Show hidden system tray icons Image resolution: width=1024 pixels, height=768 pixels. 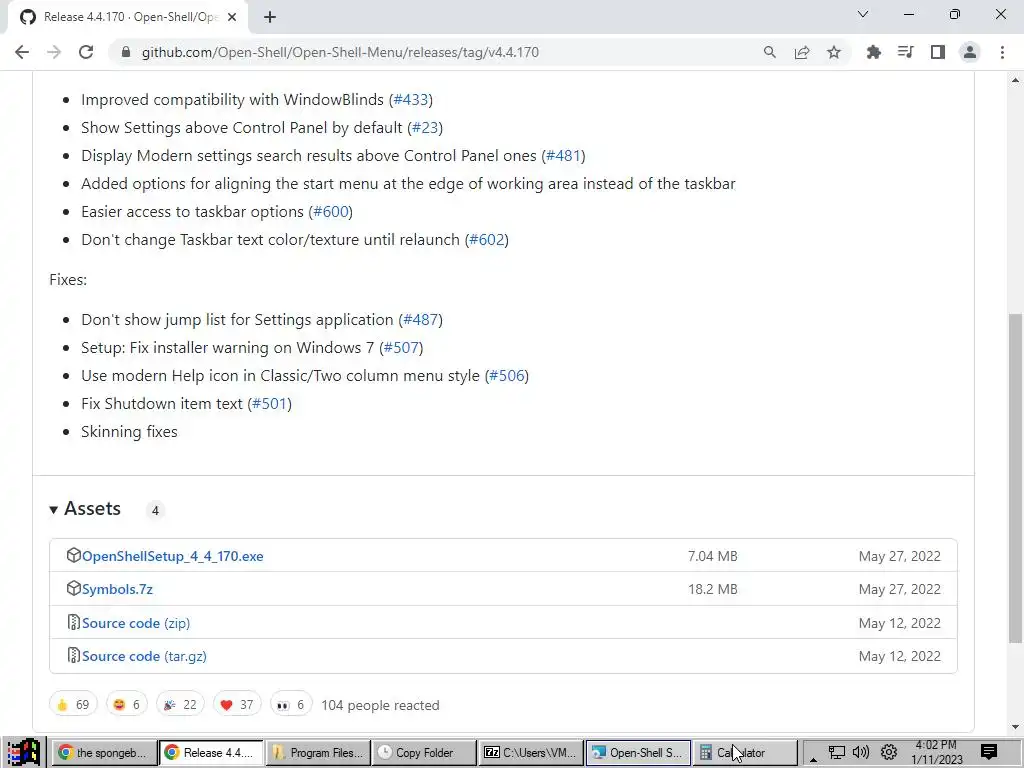(x=813, y=758)
